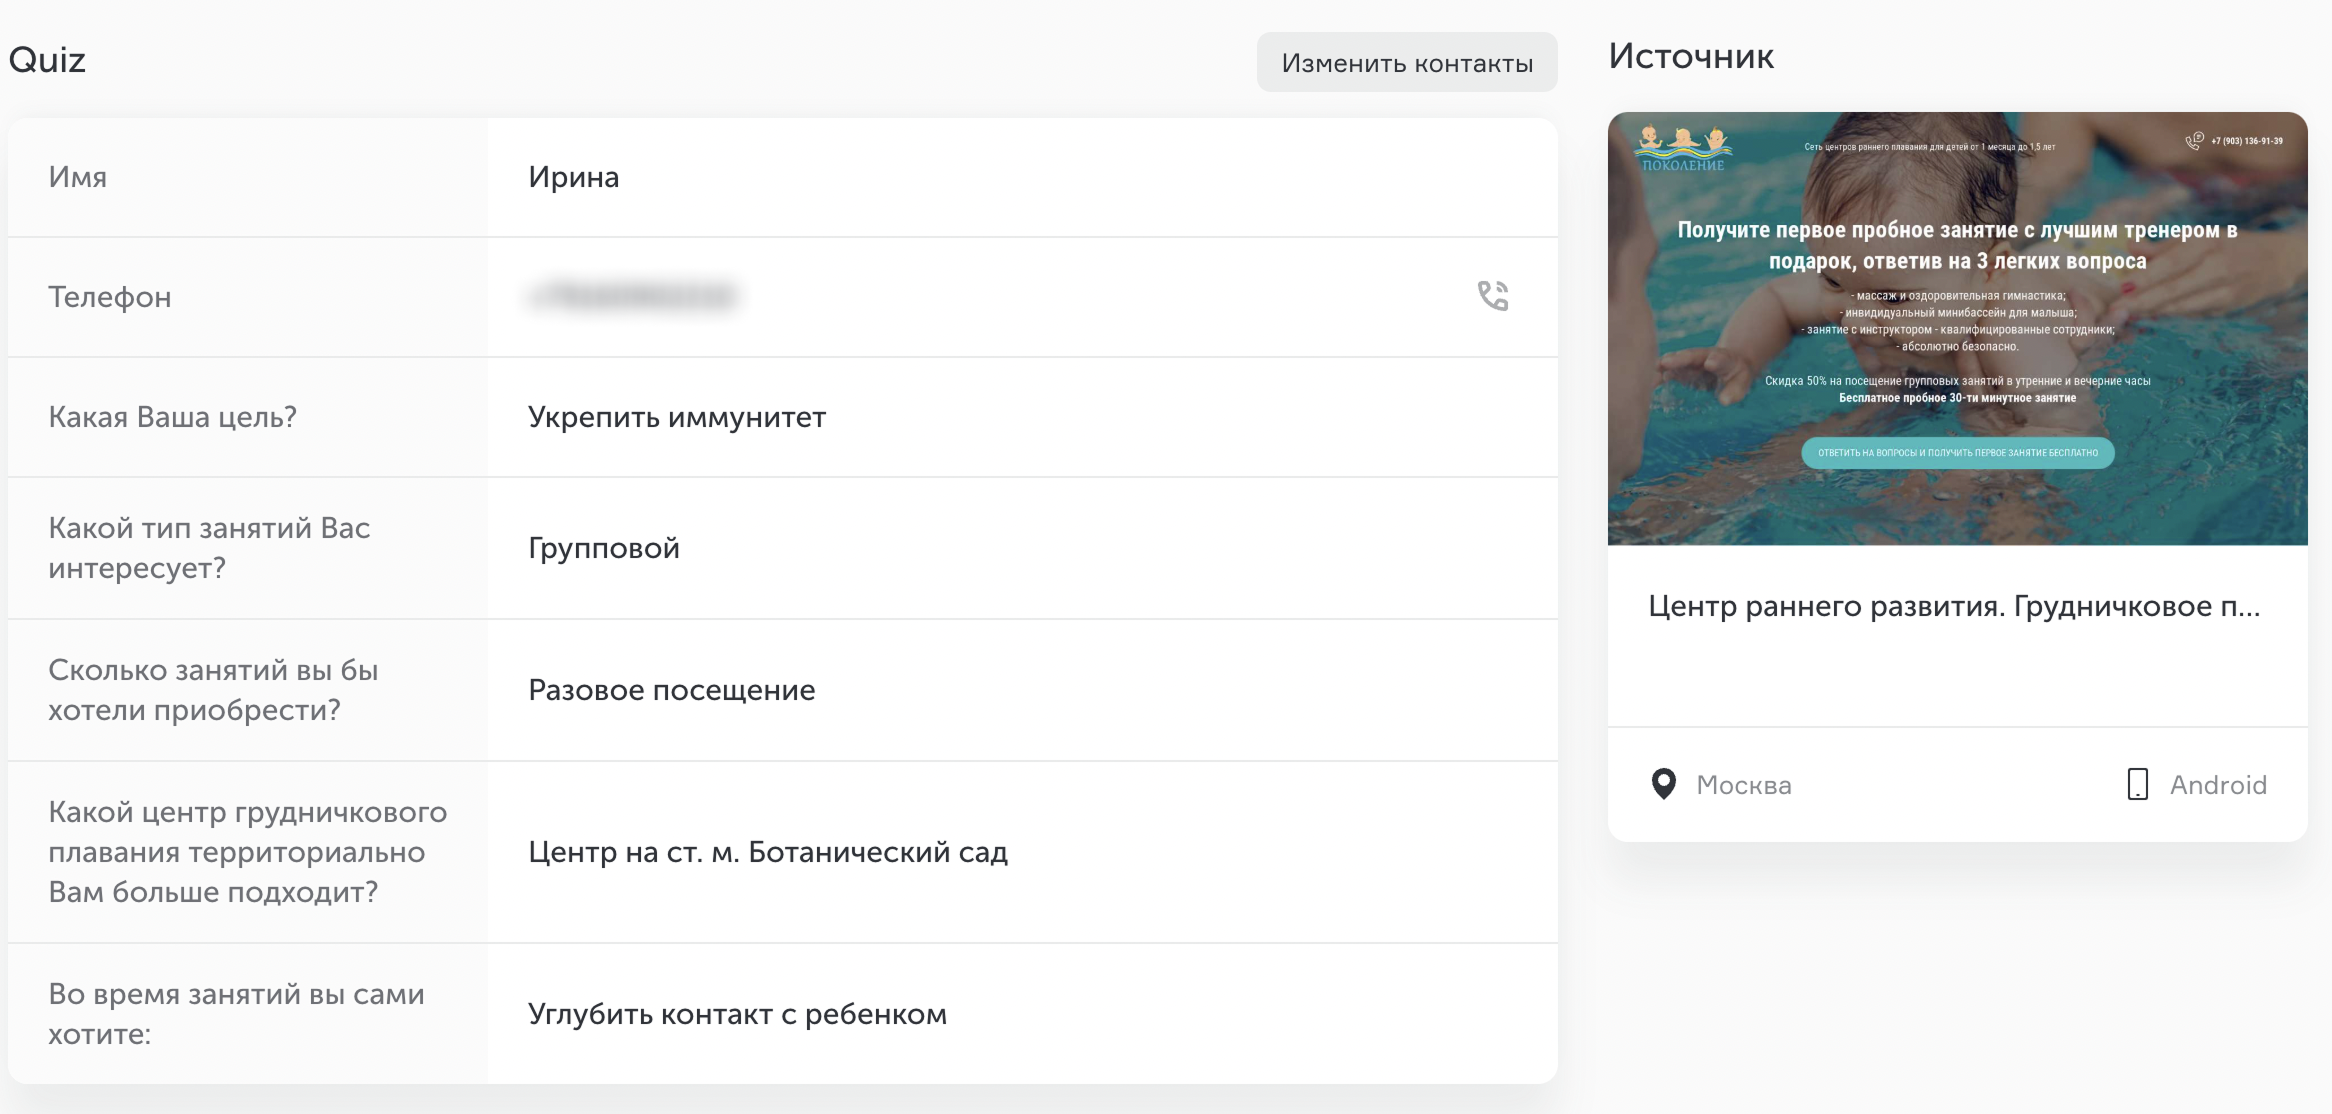
Task: Click the answer 'Групповой'
Action: point(604,548)
